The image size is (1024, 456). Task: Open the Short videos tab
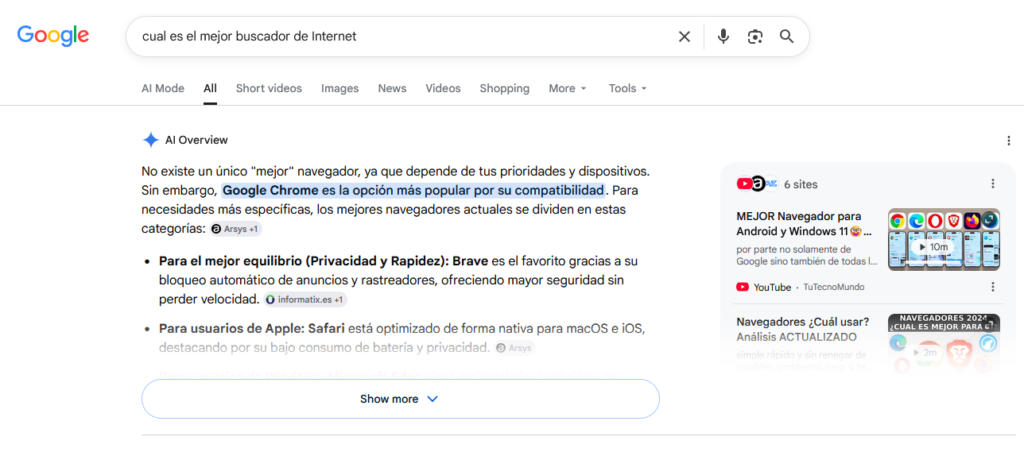point(269,88)
